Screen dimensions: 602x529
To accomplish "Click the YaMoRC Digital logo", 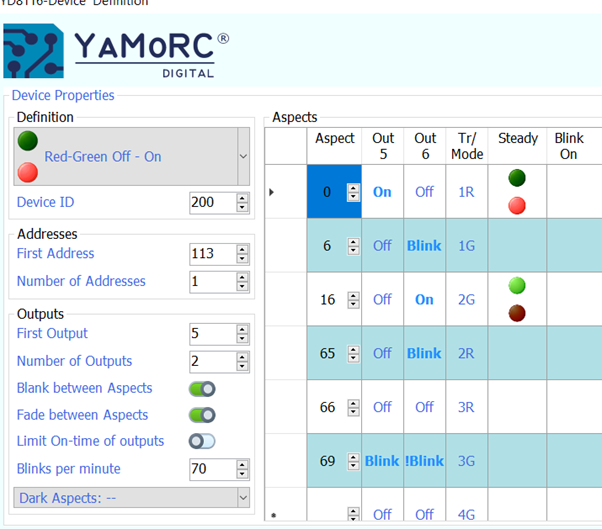I will (x=115, y=51).
